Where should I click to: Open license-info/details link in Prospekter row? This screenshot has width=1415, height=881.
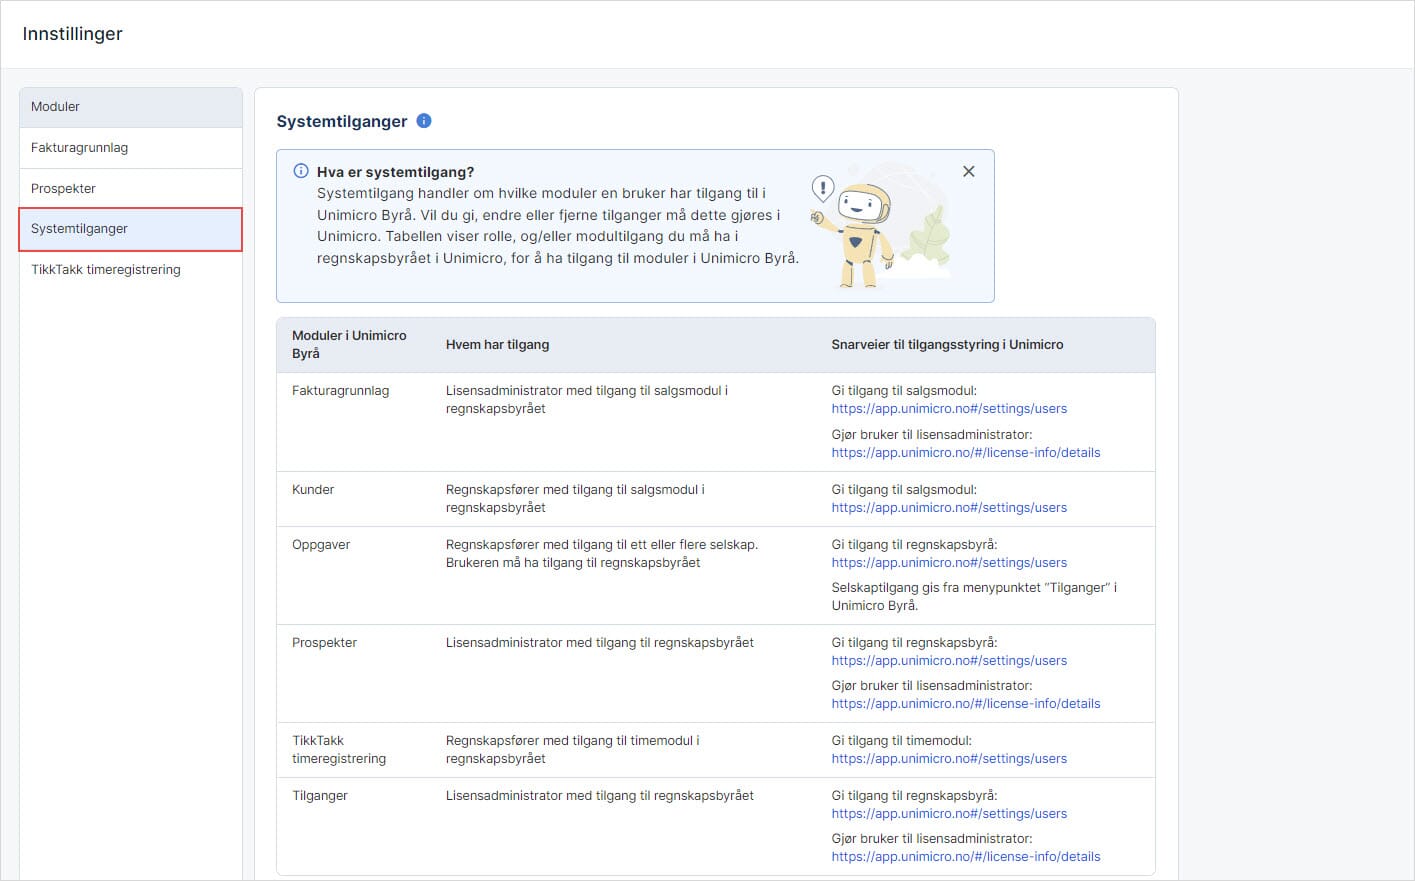965,704
